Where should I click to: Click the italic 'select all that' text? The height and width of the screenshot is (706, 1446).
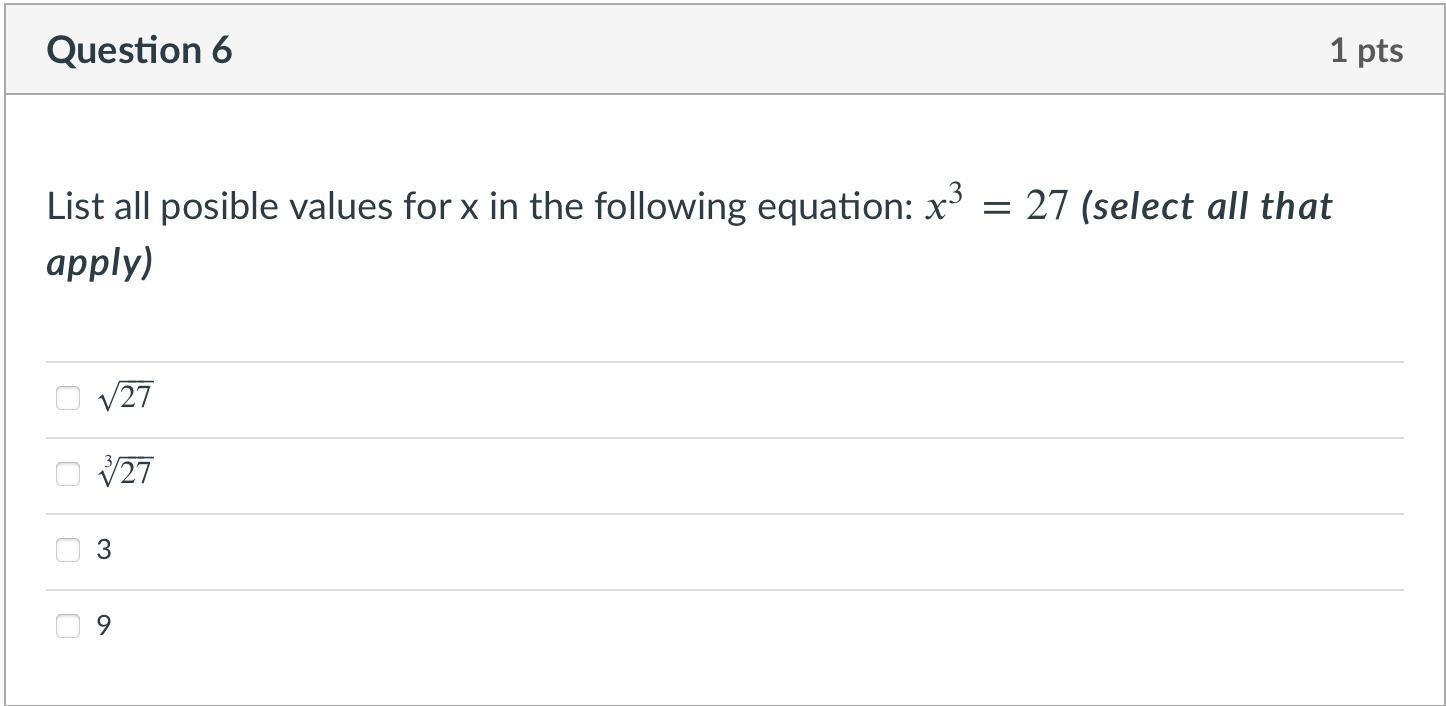coord(1207,207)
